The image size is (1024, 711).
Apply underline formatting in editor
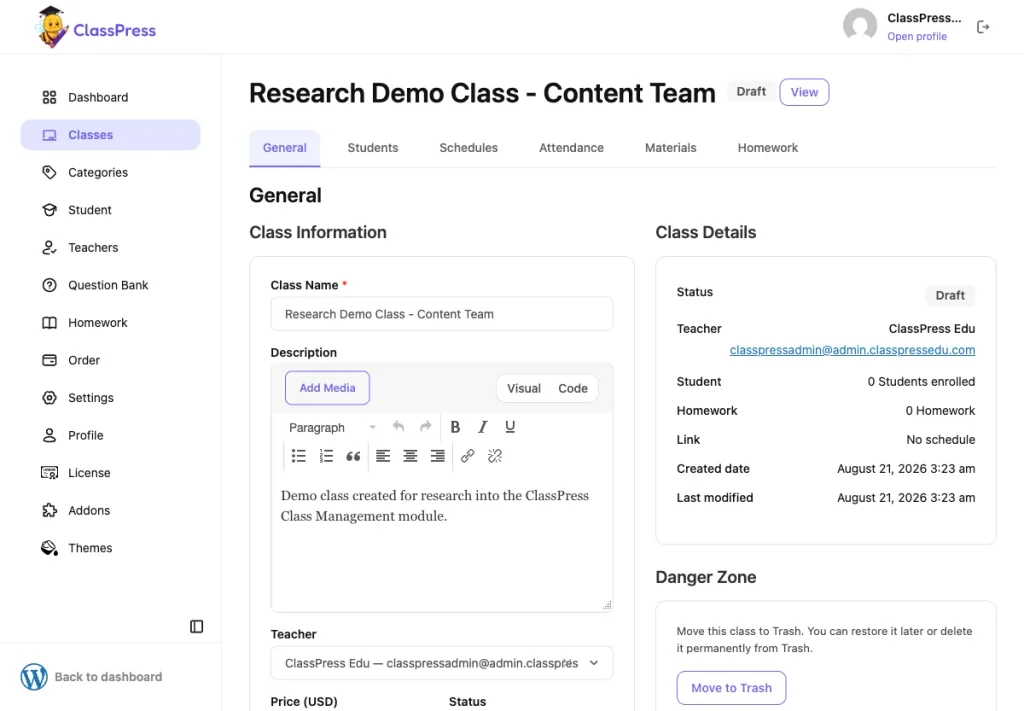tap(510, 427)
